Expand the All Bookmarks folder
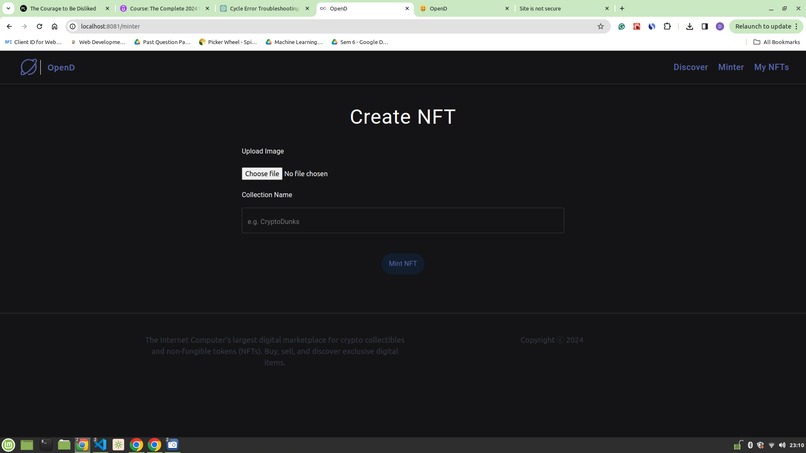 click(x=776, y=42)
